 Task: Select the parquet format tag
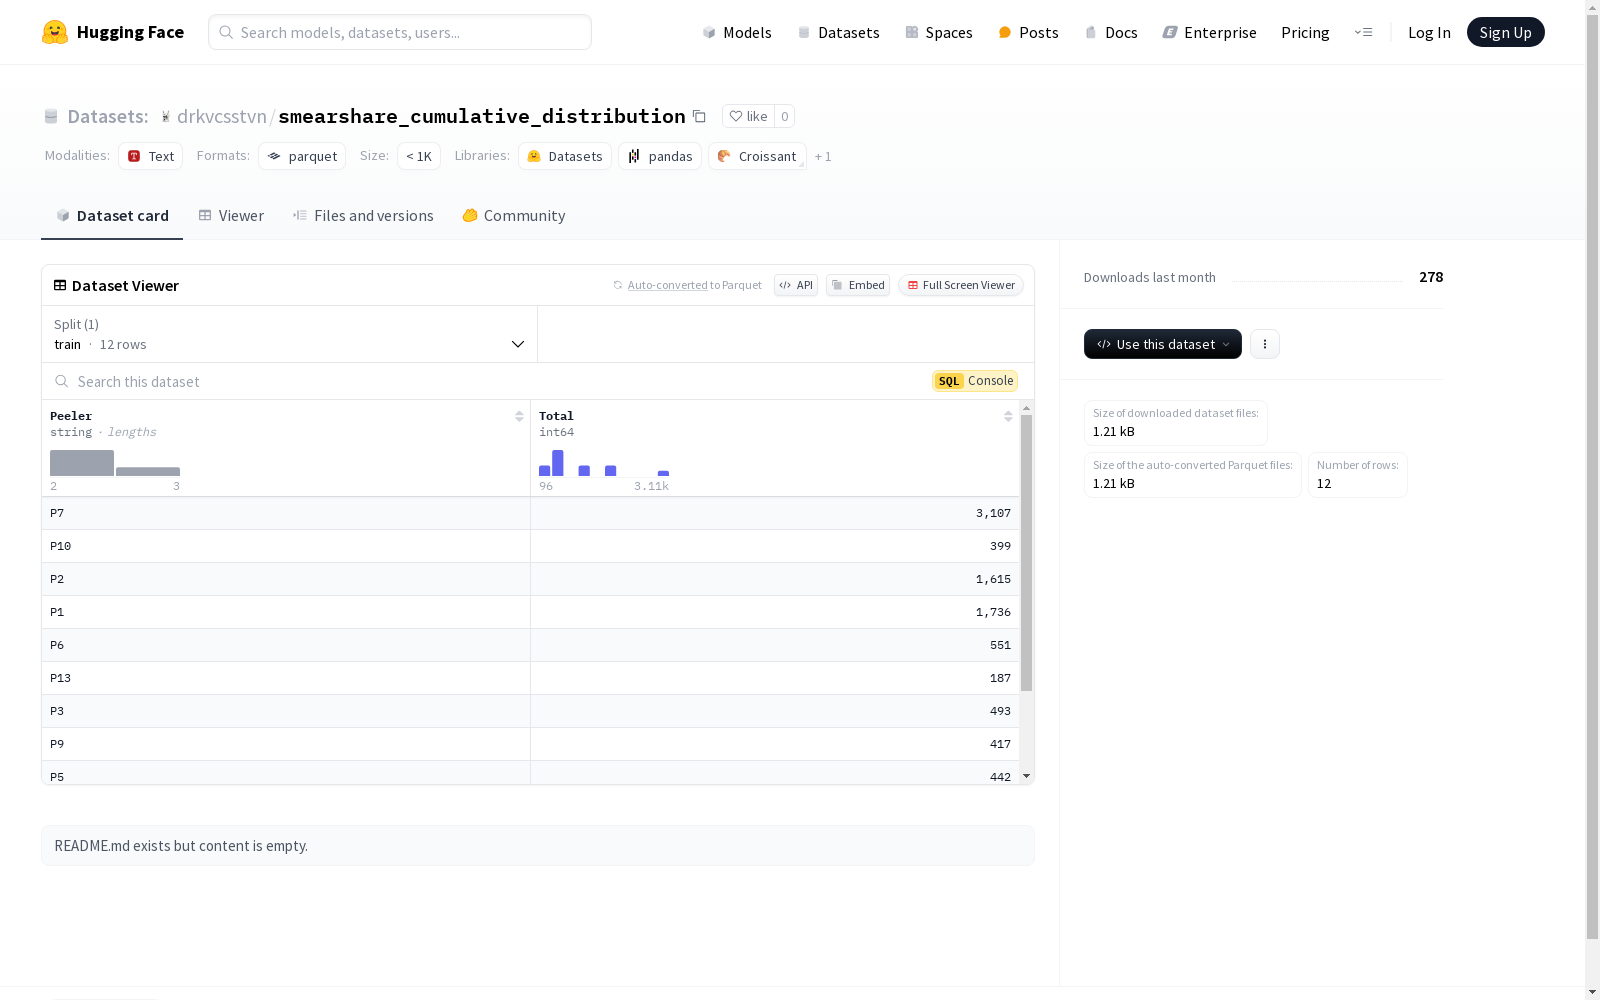click(x=302, y=156)
